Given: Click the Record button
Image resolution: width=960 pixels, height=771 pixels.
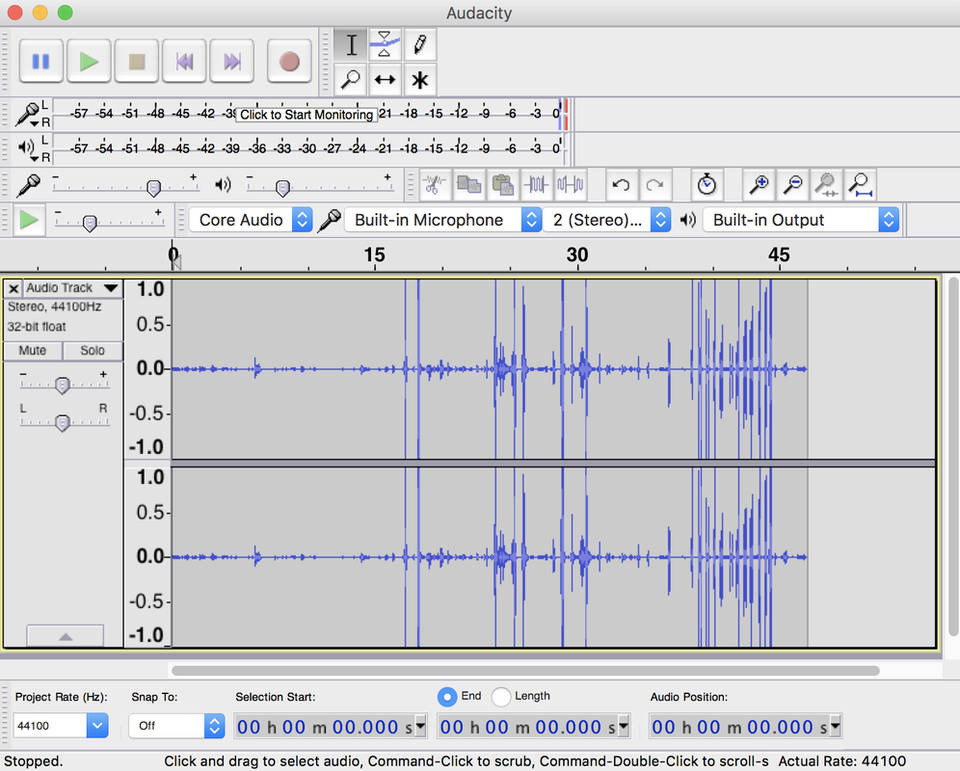Looking at the screenshot, I should pyautogui.click(x=289, y=62).
